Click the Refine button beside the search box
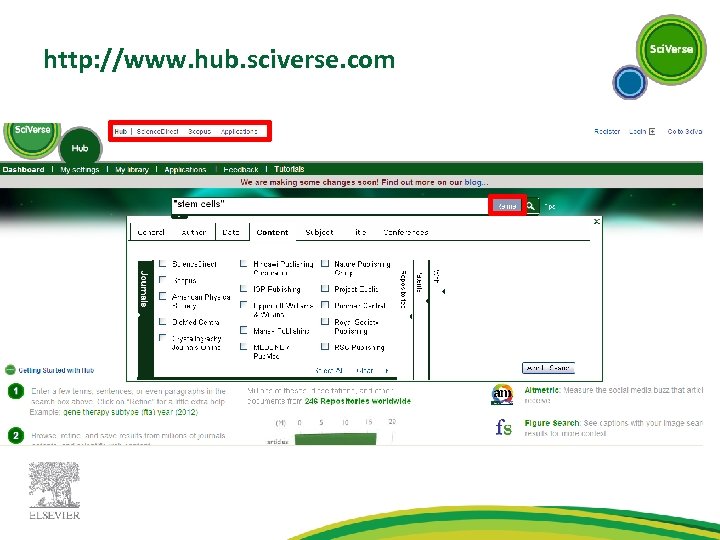Image resolution: width=720 pixels, height=540 pixels. [x=507, y=206]
